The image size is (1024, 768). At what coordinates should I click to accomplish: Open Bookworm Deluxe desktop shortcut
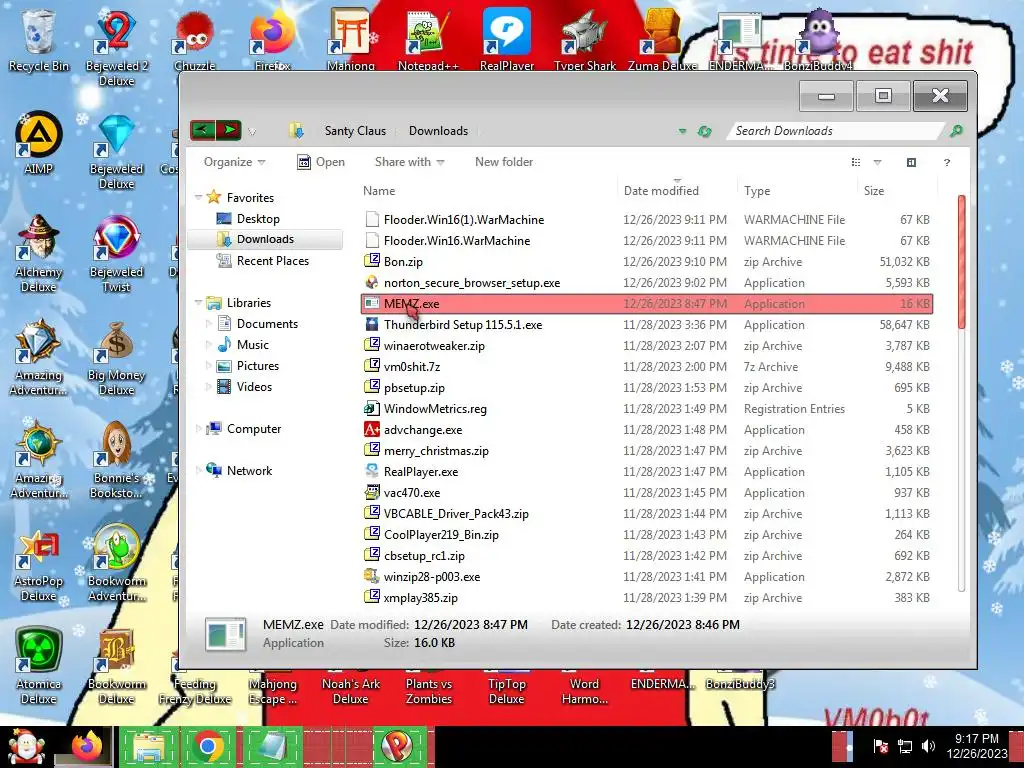click(x=116, y=666)
